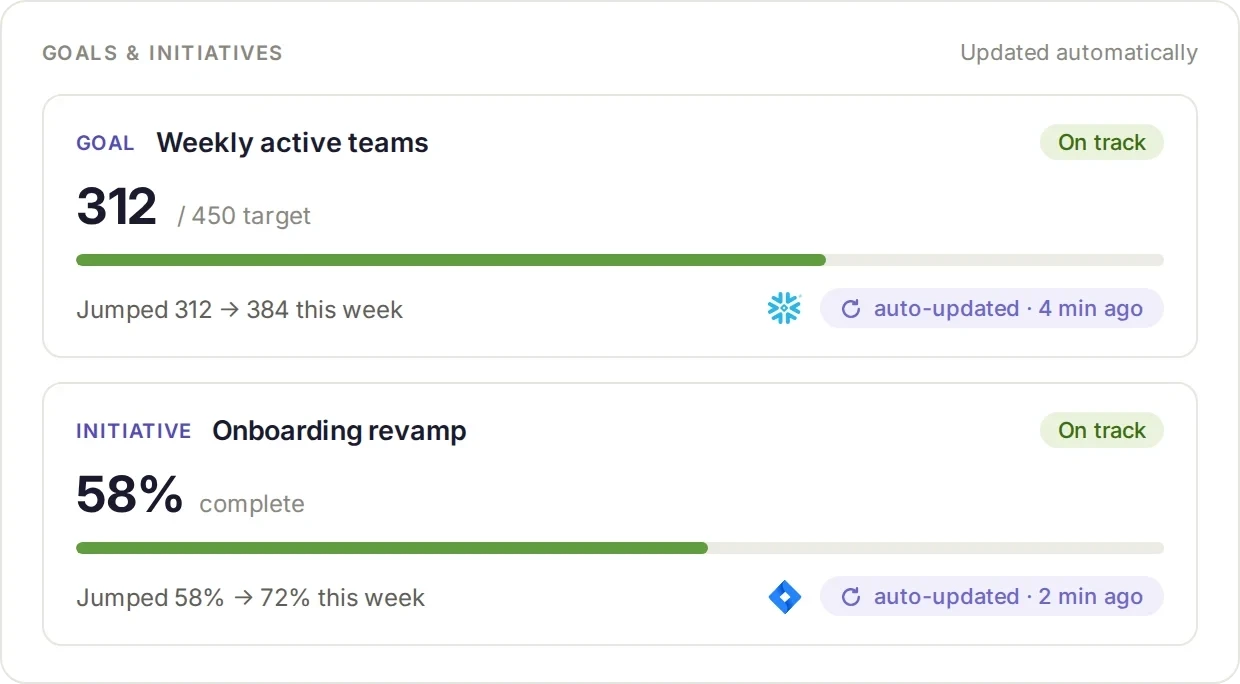Click refresh icon beside 2 min ago
The width and height of the screenshot is (1240, 684).
tap(851, 596)
